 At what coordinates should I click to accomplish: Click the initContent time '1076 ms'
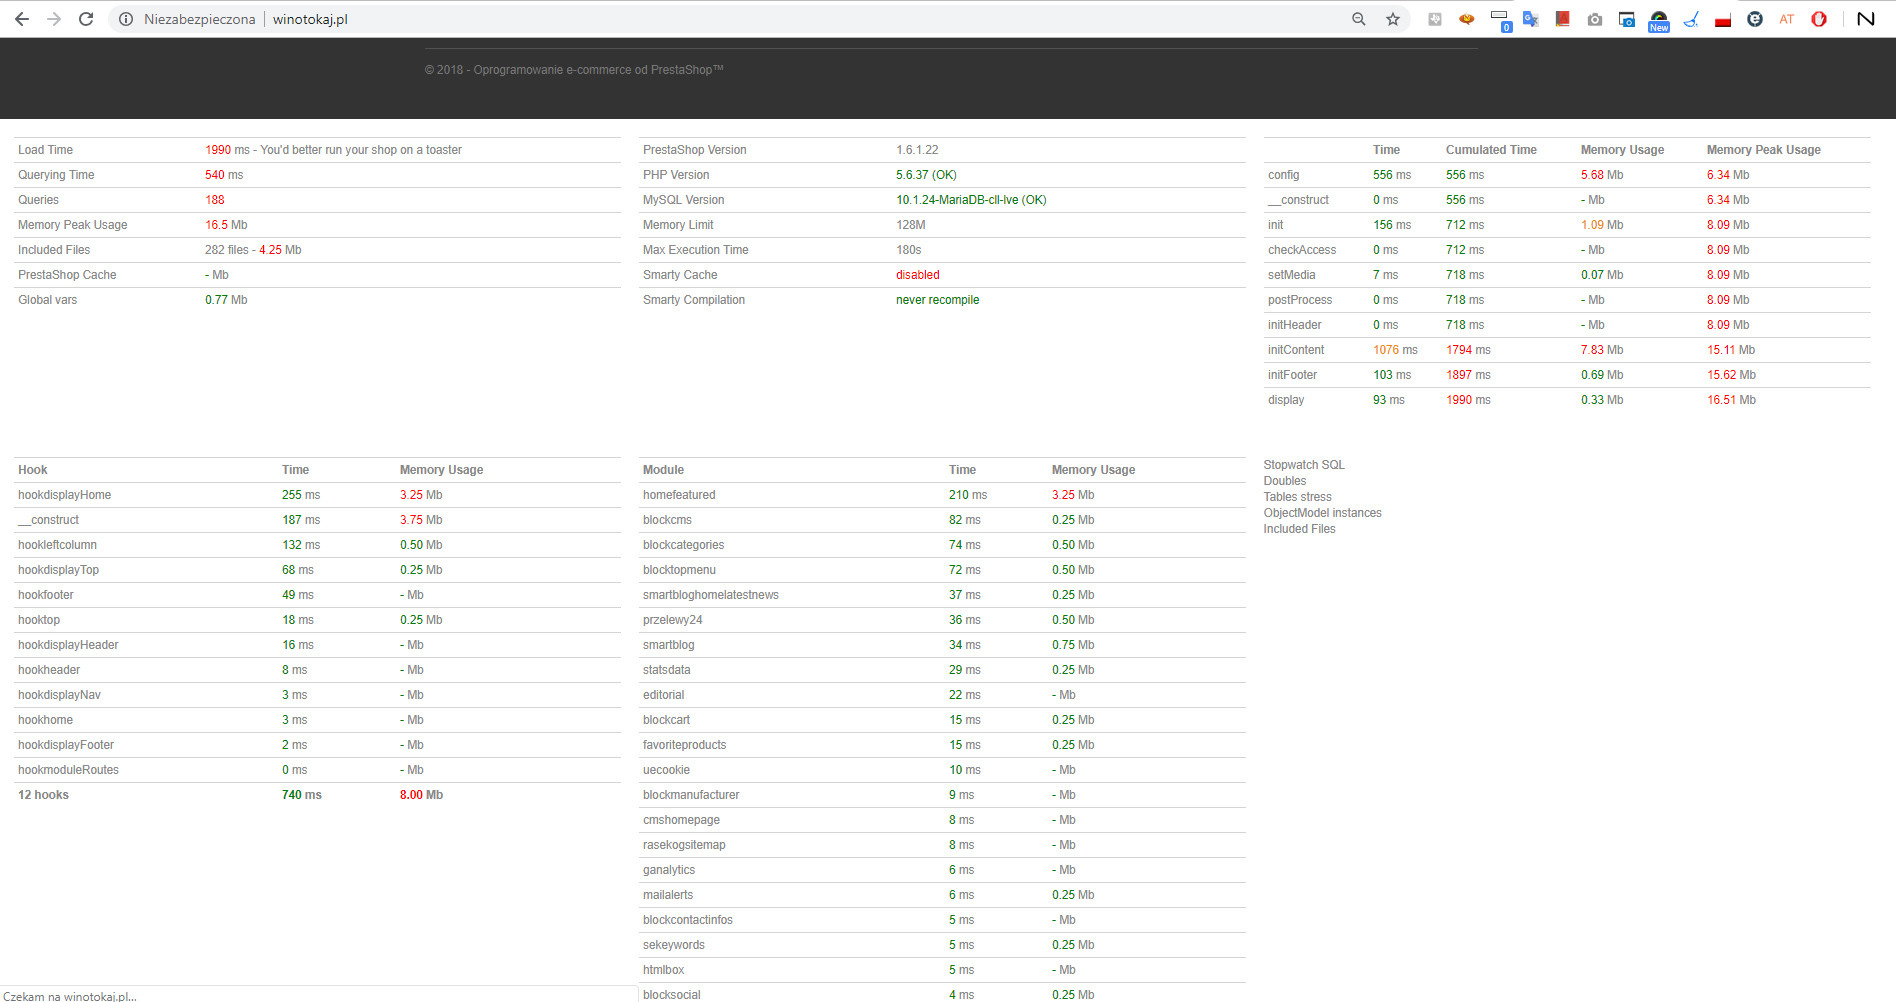(x=1395, y=350)
